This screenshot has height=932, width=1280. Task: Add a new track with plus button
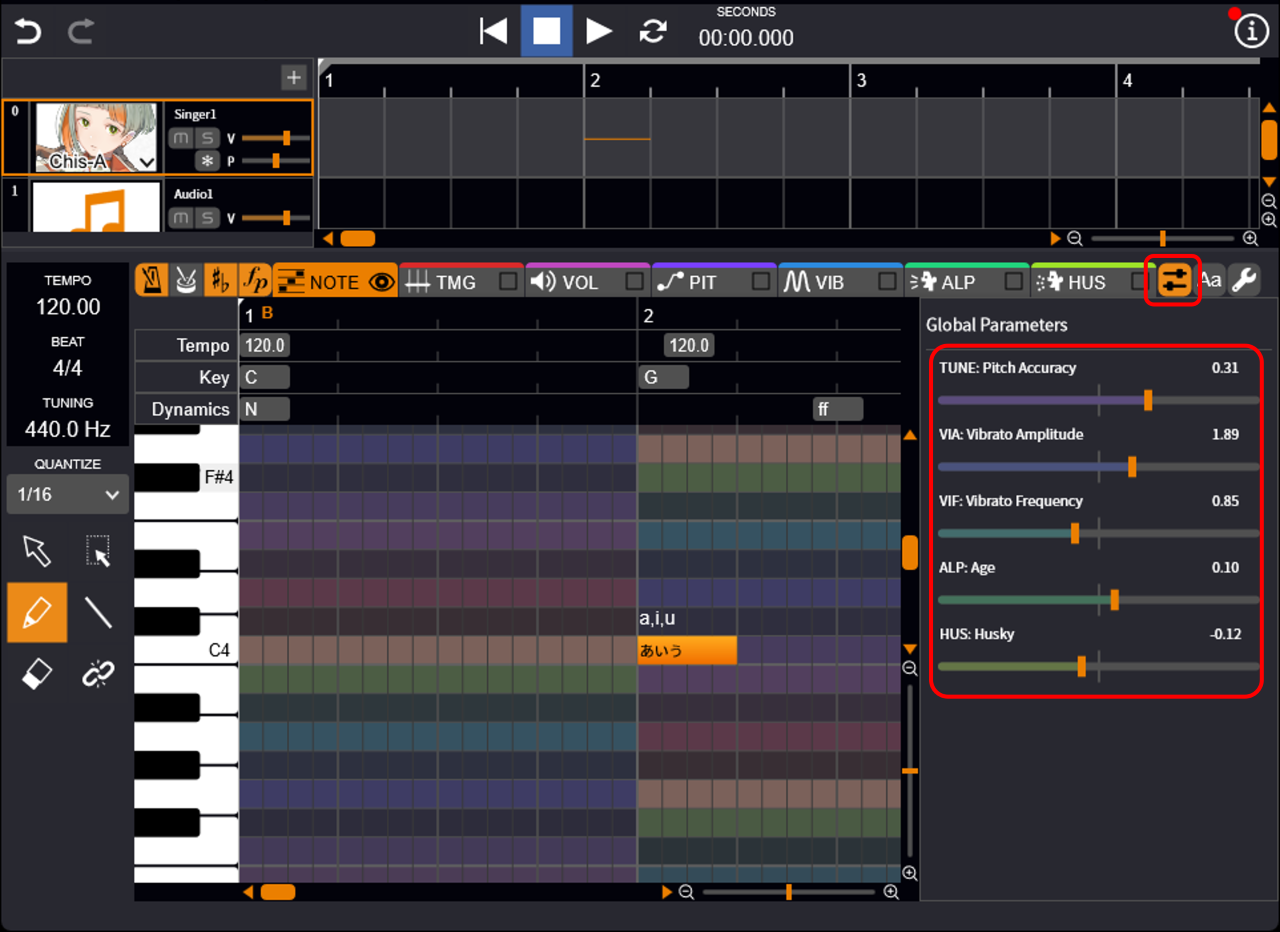point(293,78)
